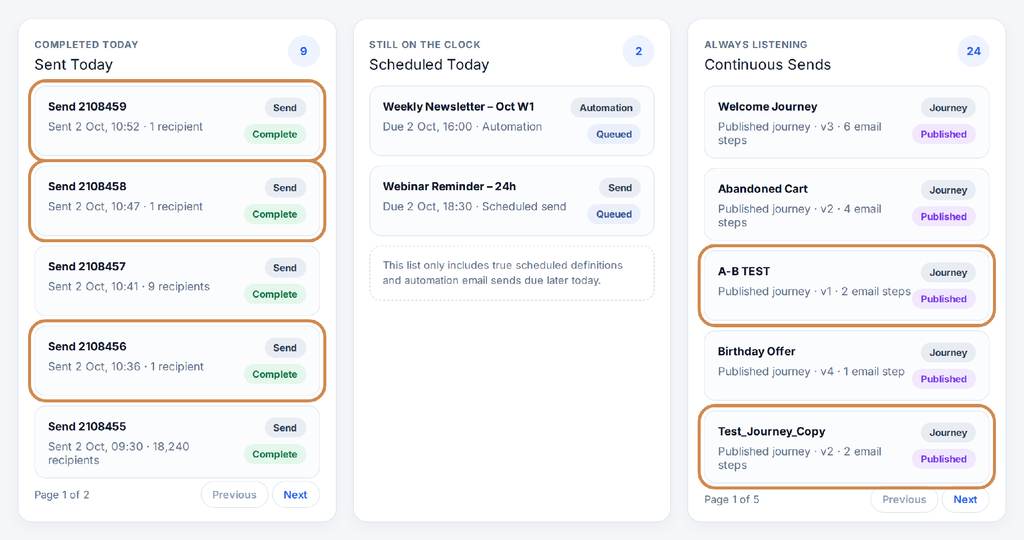Open the A-B TEST journey

point(846,285)
